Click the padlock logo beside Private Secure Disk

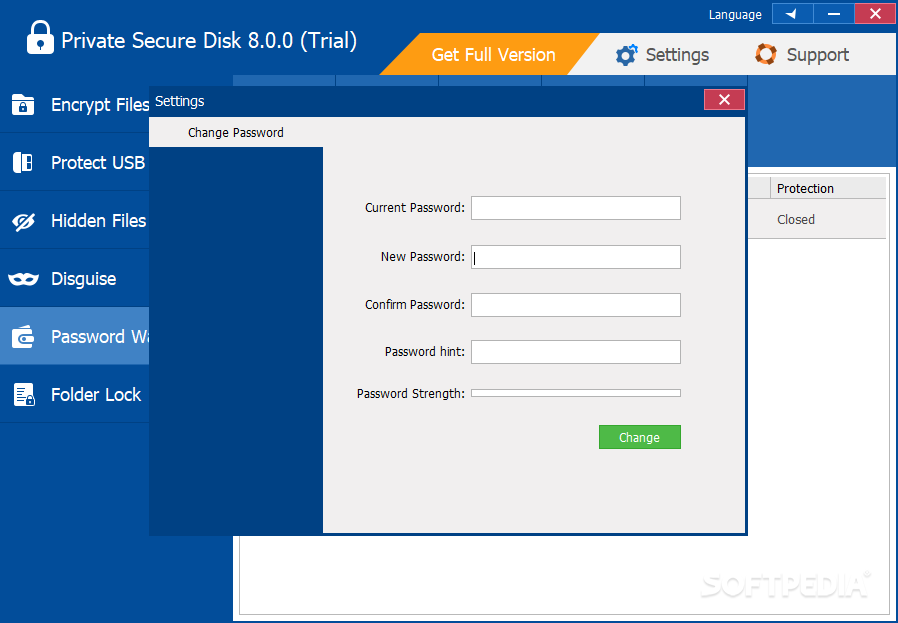41,37
